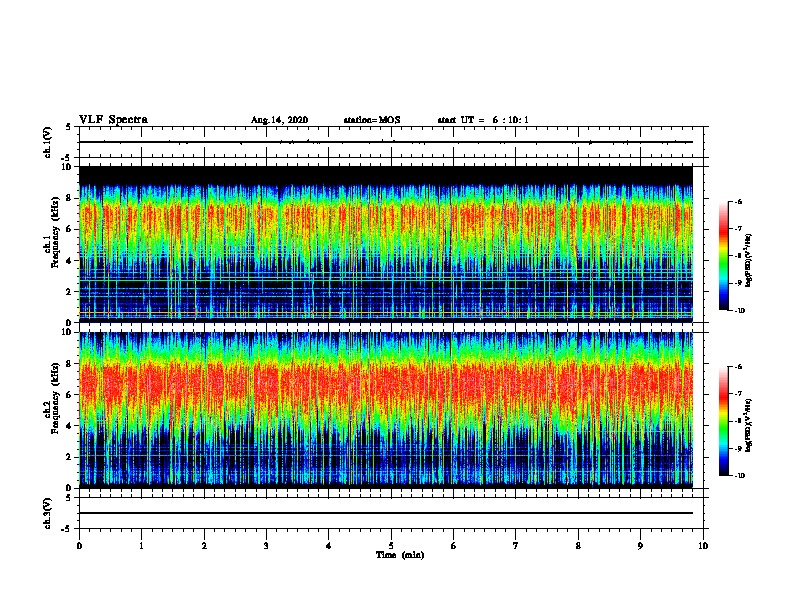The width and height of the screenshot is (792, 612).
Task: Click time axis tick label "8"
Action: (578, 546)
